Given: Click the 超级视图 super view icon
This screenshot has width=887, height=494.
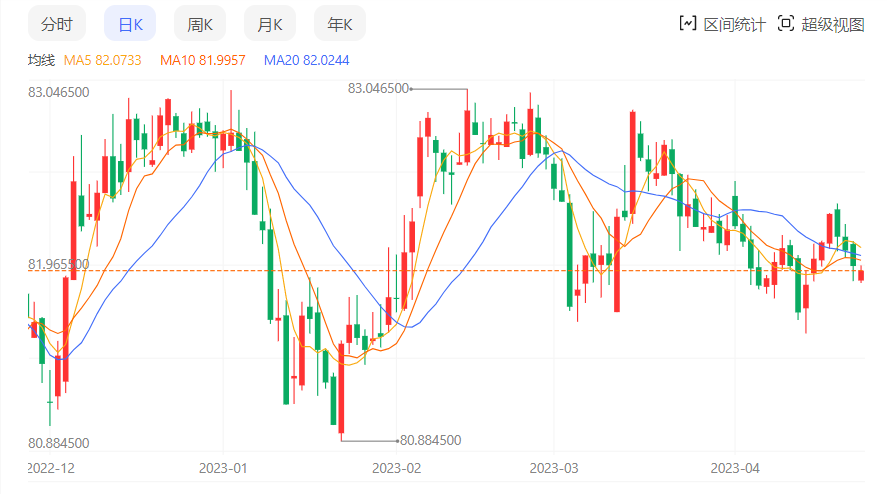Looking at the screenshot, I should click(785, 24).
